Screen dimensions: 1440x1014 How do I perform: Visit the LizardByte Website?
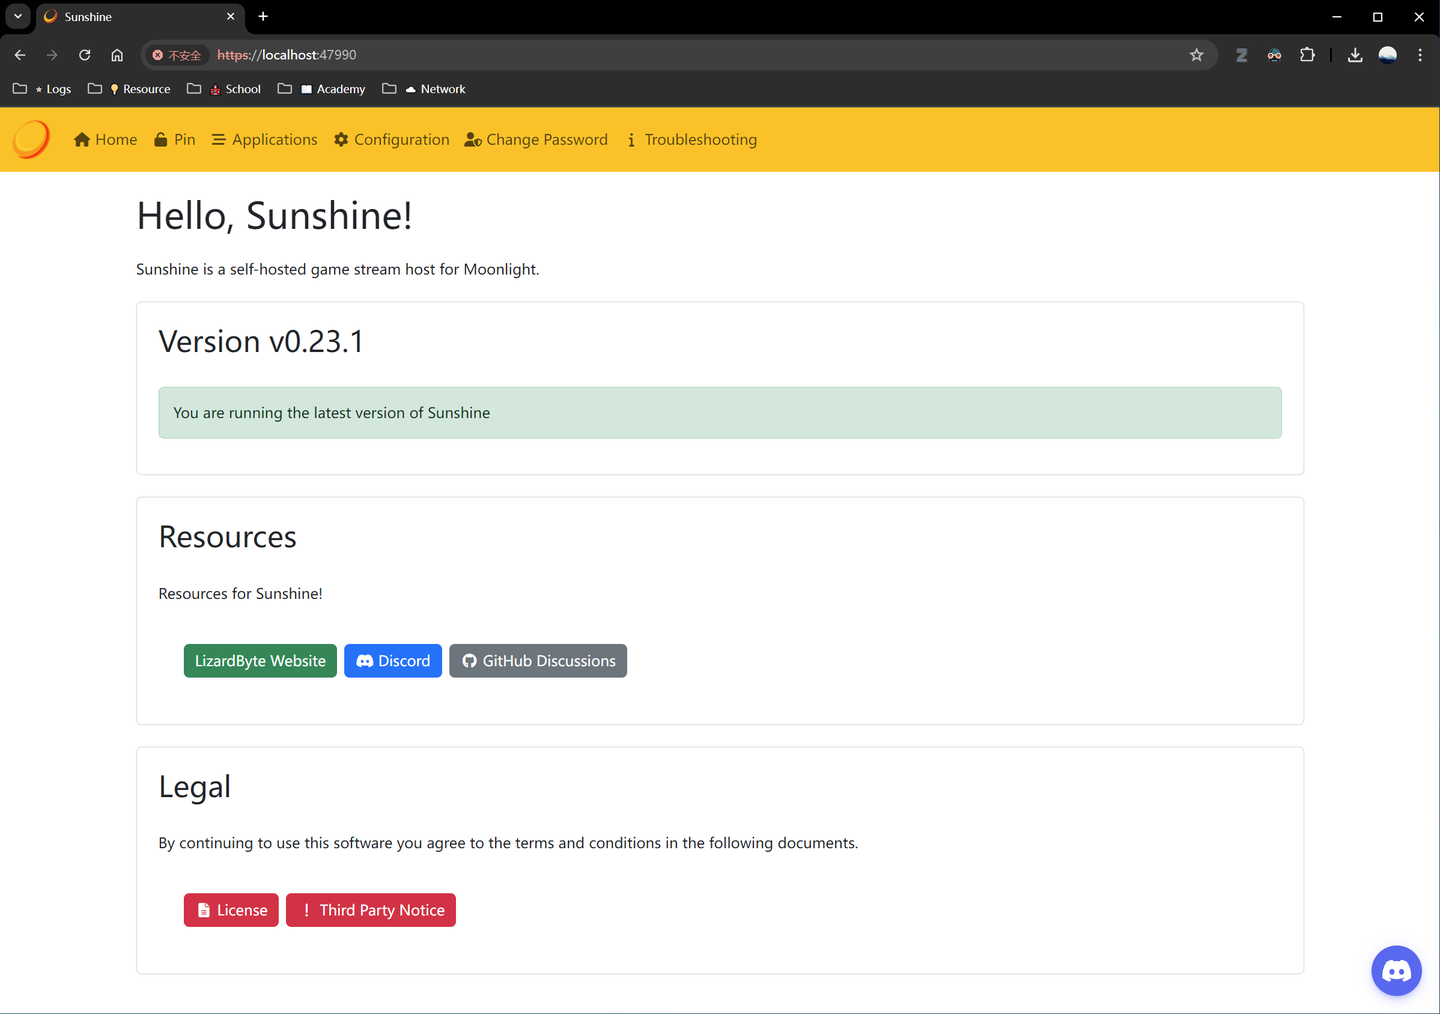260,661
